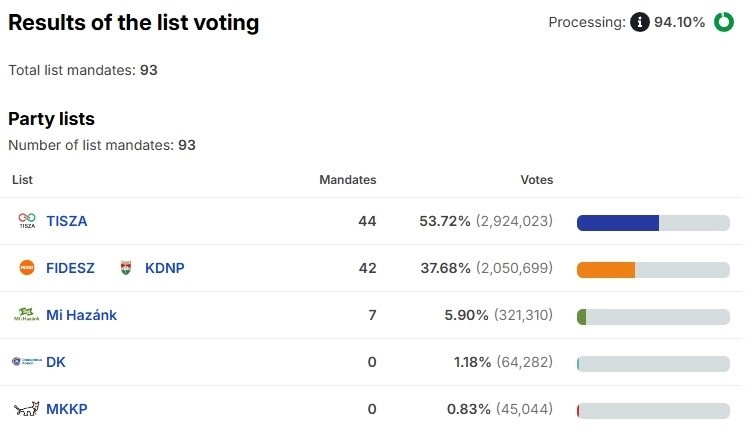Screen dimensions: 745x435
Task: Click the Votes column header
Action: tap(536, 180)
